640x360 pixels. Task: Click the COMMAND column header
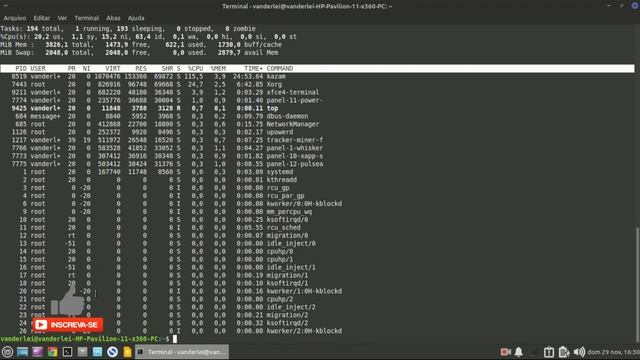point(280,69)
